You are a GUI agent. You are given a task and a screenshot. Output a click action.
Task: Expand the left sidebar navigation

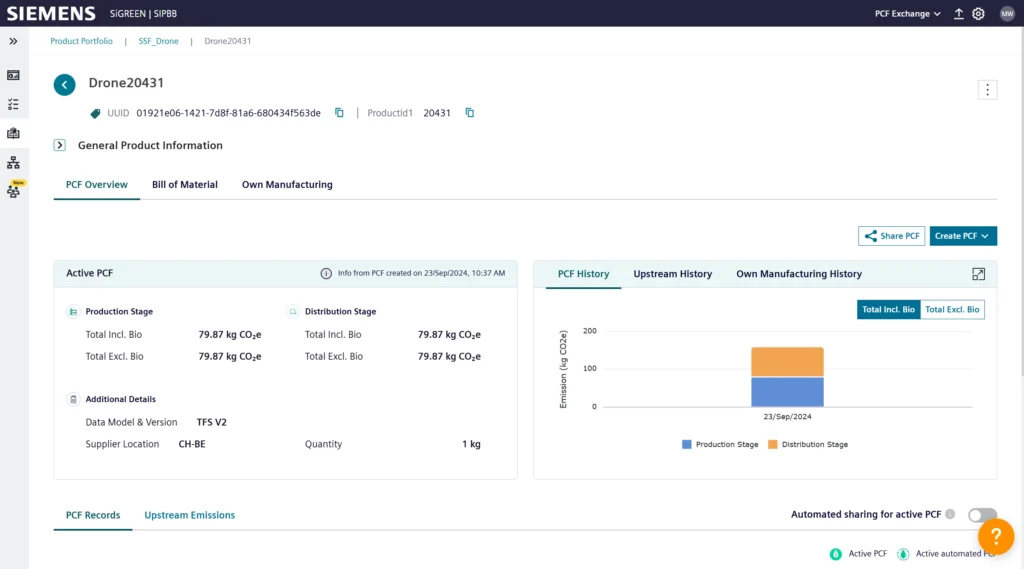pyautogui.click(x=13, y=41)
